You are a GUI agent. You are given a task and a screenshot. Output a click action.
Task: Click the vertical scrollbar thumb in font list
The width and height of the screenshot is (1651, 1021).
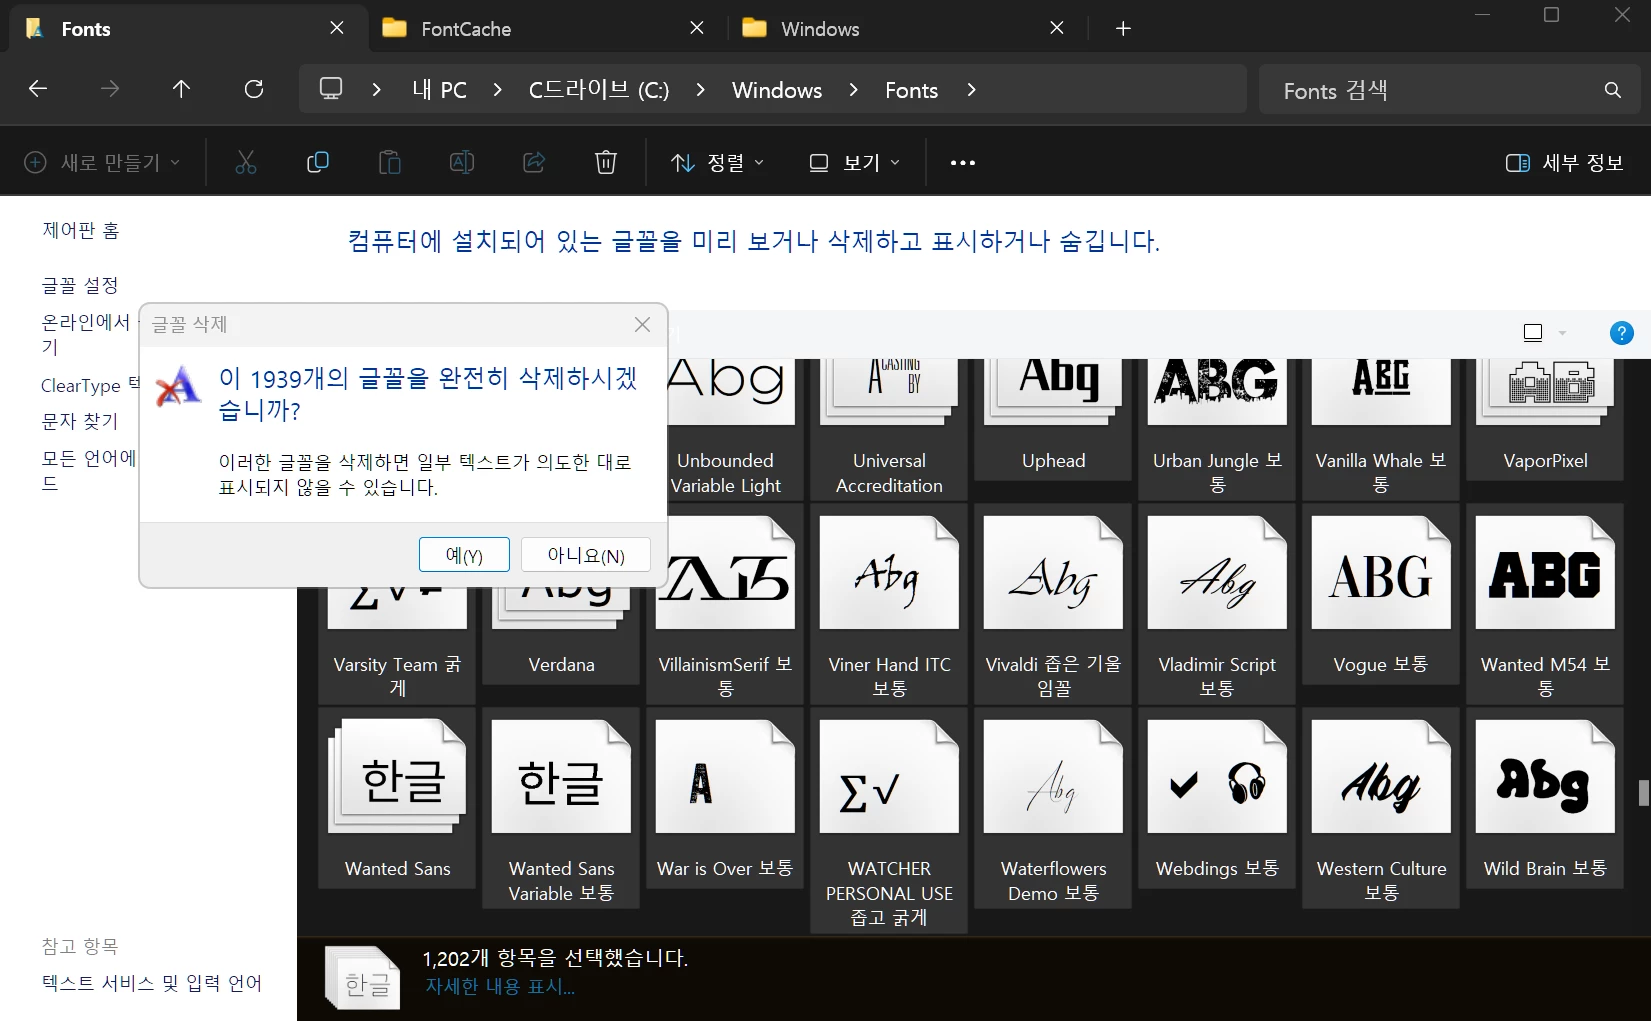click(1643, 793)
